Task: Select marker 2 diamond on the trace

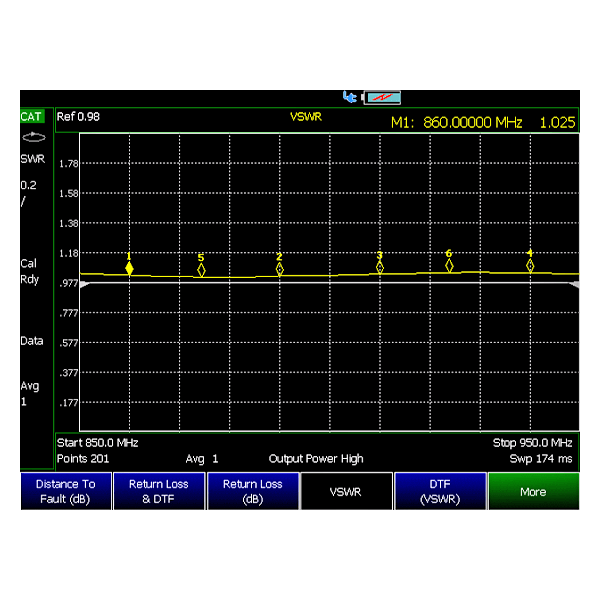Action: click(279, 269)
